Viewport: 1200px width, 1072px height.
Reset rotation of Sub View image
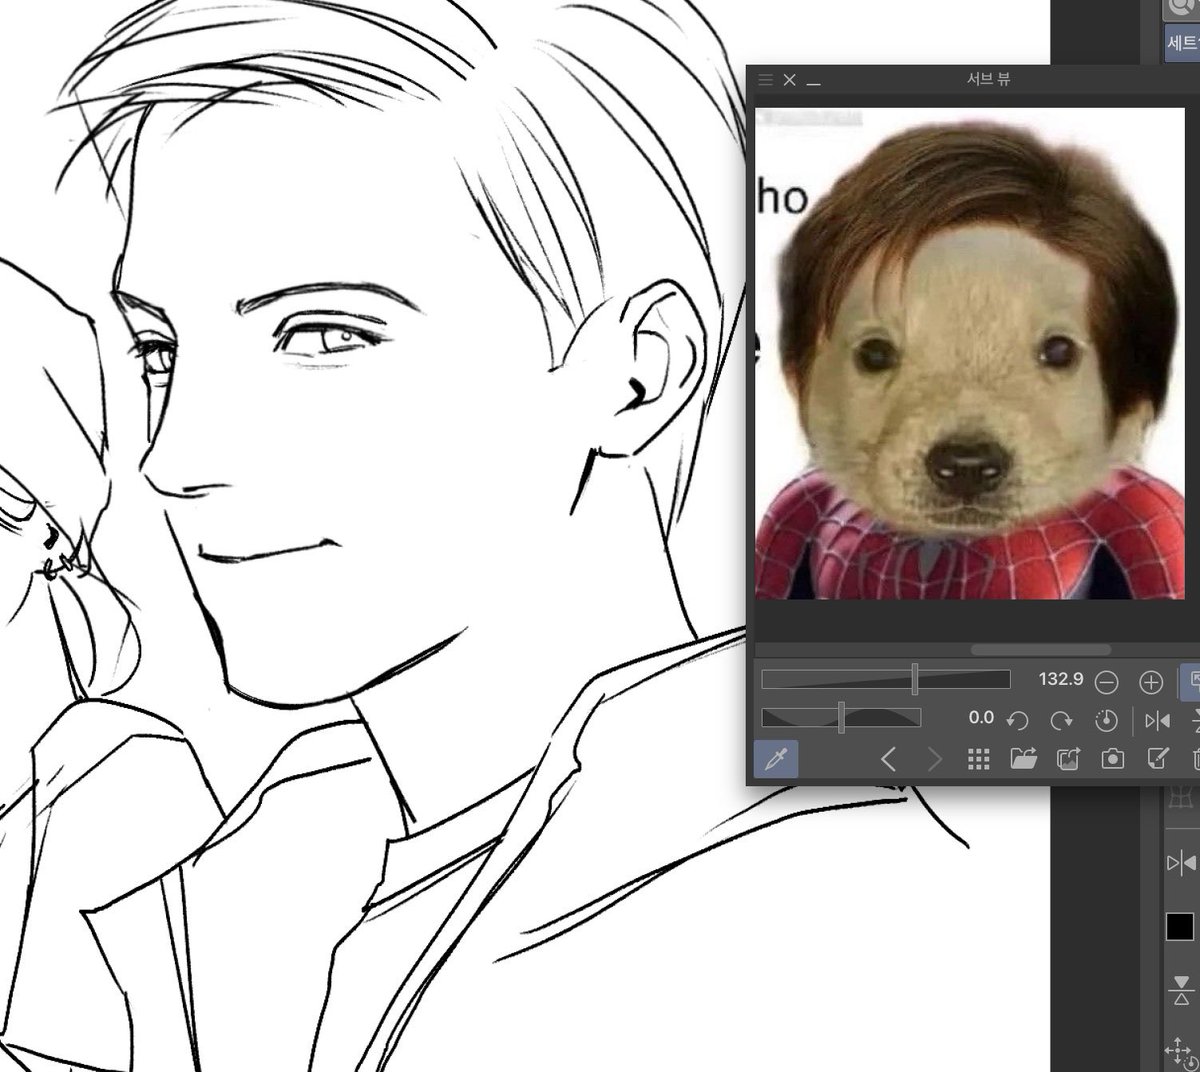[x=1106, y=720]
